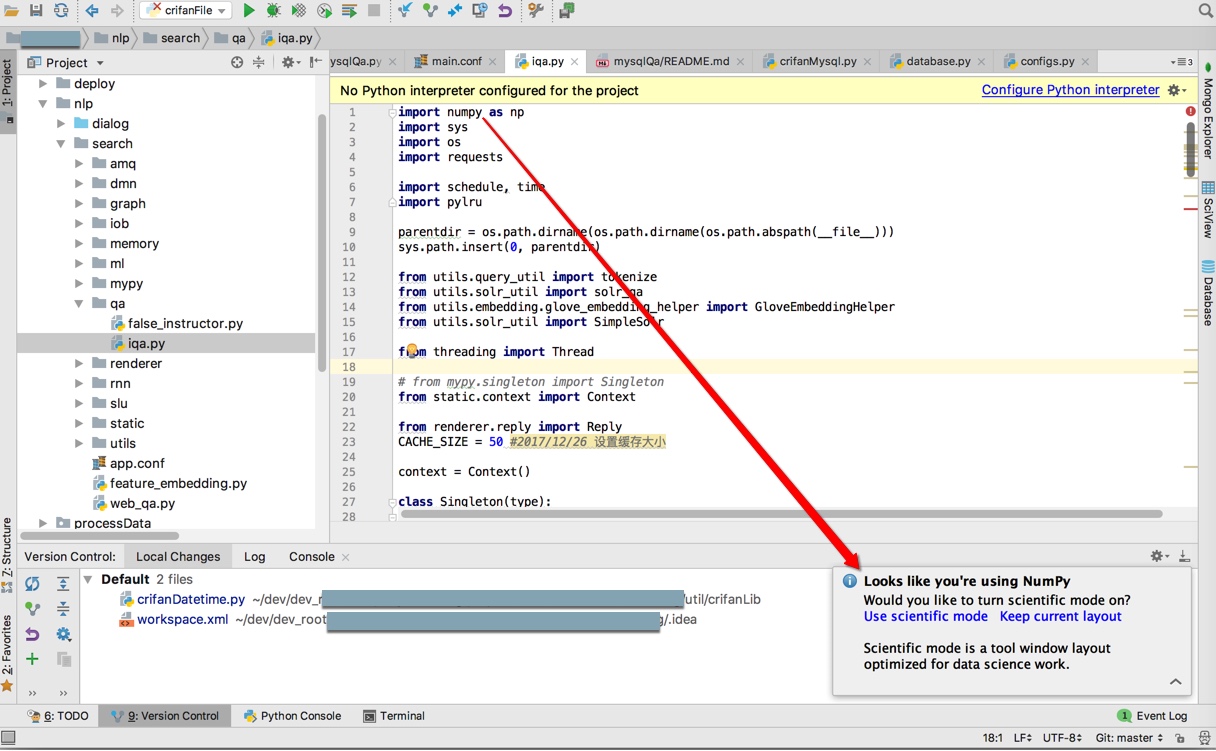Viewport: 1216px width, 751px height.
Task: Click Use scientific mode link
Action: [925, 617]
